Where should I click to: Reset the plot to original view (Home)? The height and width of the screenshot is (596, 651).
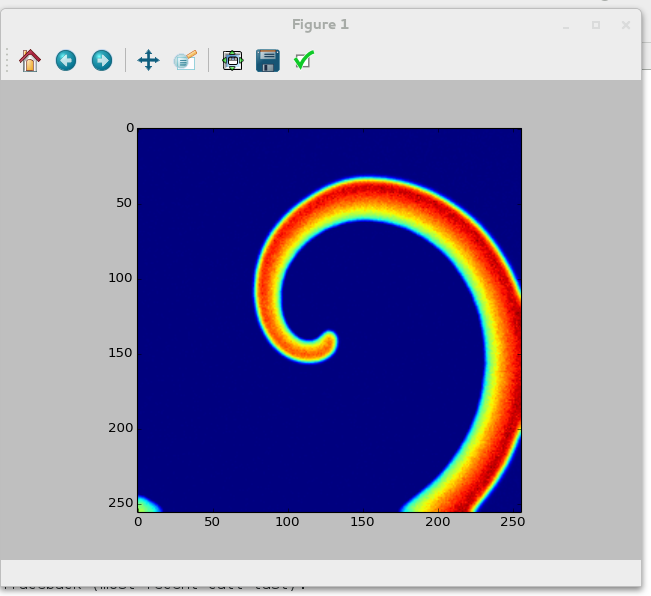pos(30,61)
